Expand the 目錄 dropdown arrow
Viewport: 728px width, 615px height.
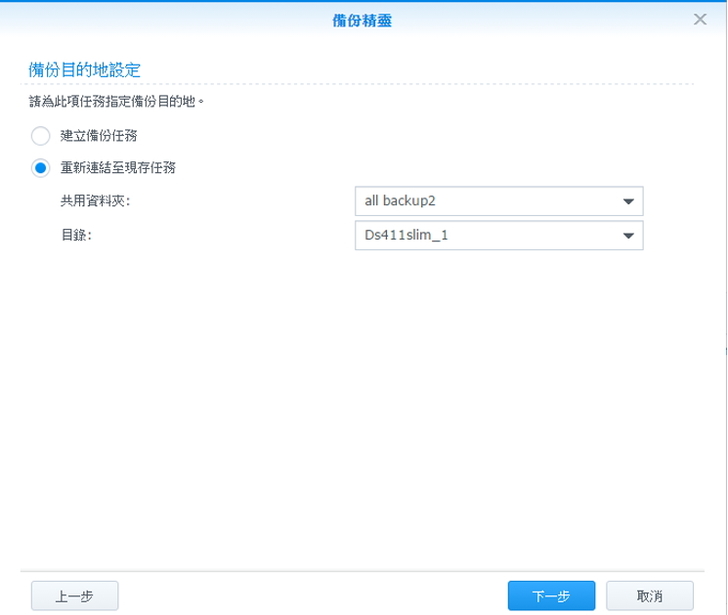click(628, 236)
